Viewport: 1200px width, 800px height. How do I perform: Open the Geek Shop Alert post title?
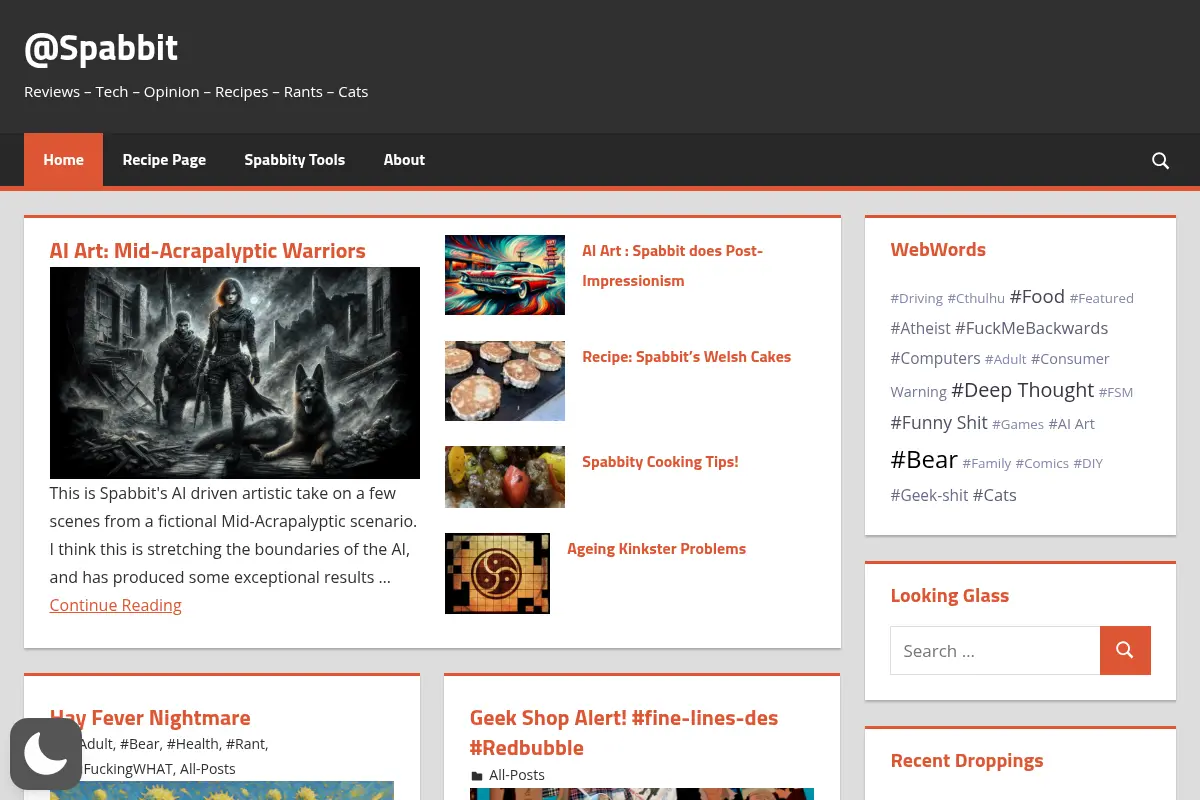624,733
